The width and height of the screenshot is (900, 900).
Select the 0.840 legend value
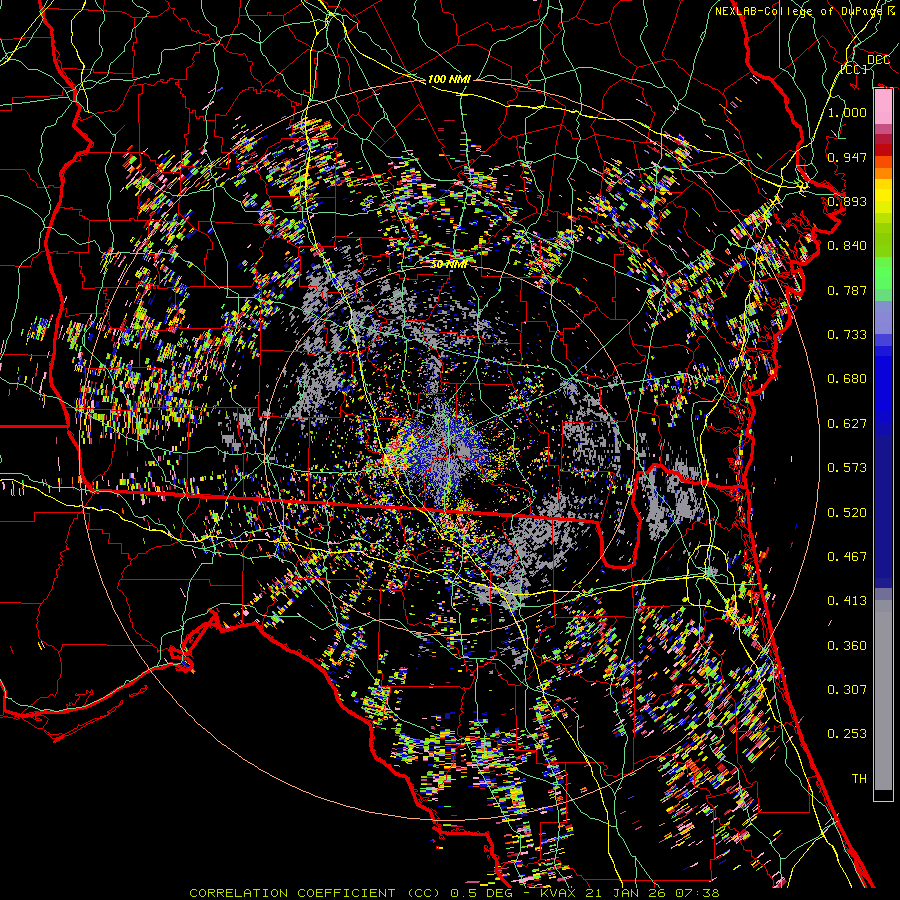847,246
